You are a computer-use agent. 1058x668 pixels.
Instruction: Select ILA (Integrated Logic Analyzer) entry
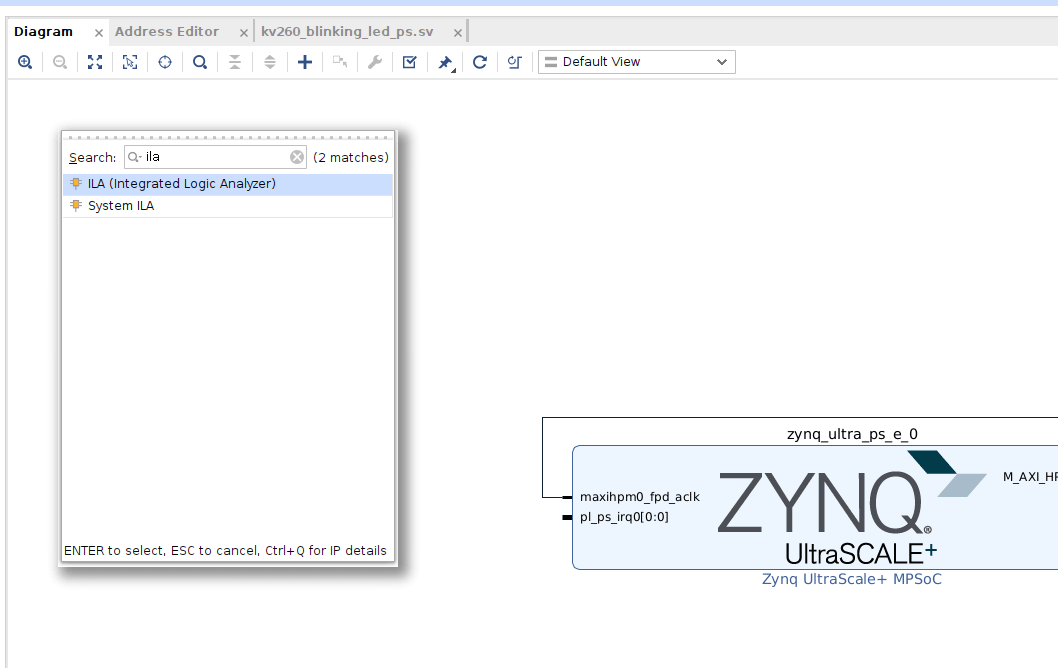point(228,184)
